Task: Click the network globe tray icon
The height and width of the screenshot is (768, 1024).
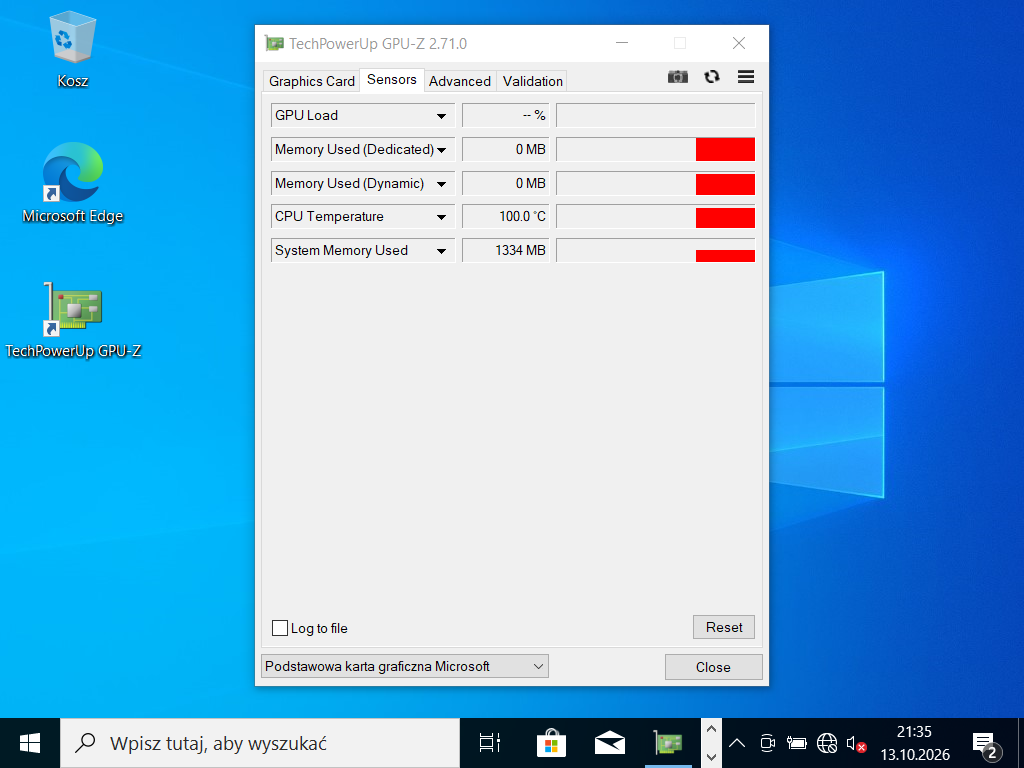Action: [x=827, y=743]
